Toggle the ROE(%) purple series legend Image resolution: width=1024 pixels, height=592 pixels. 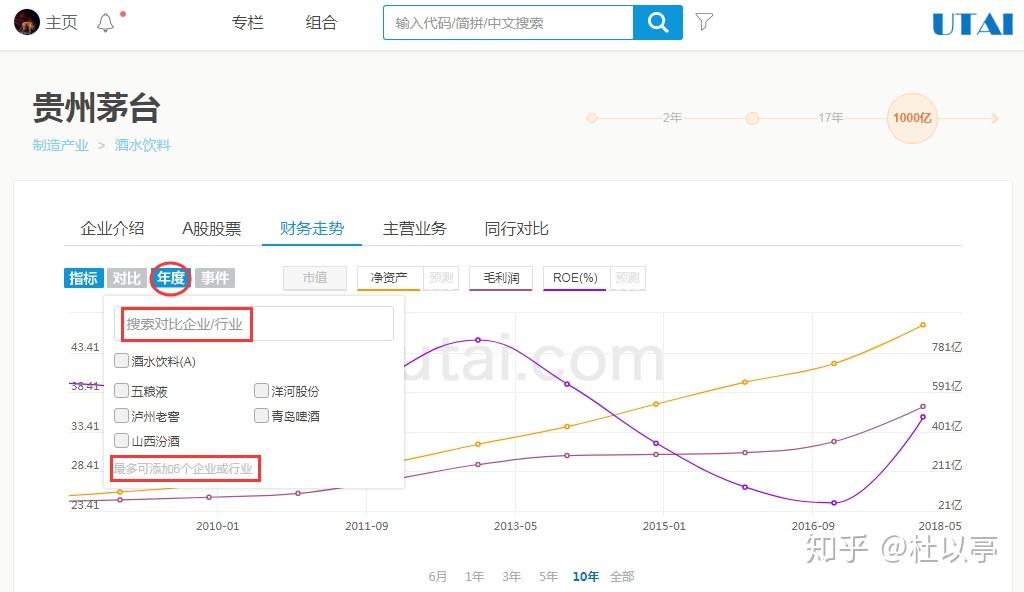click(575, 278)
